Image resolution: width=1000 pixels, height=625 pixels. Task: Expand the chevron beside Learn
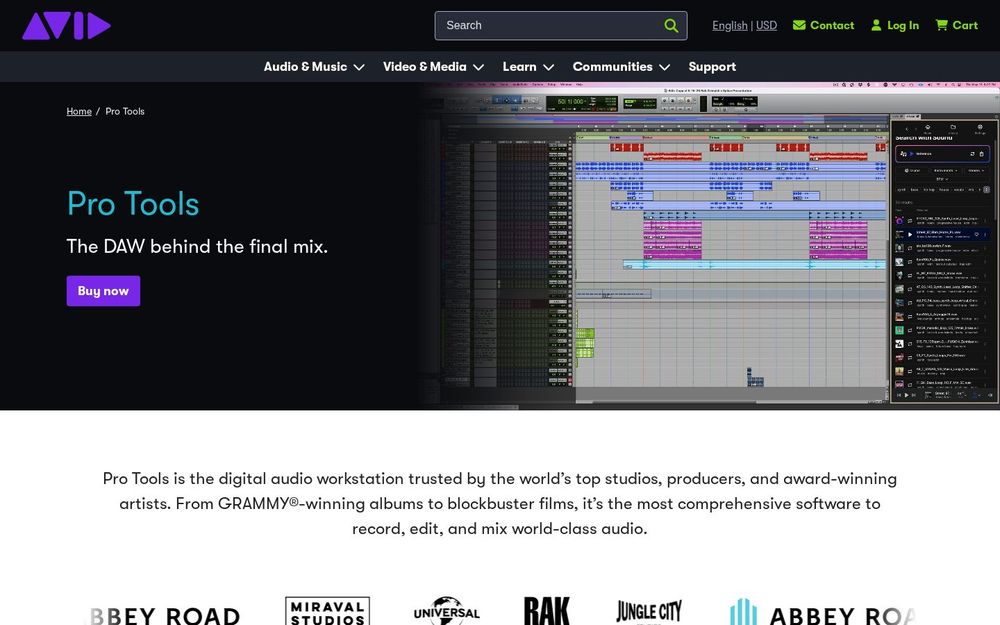(x=548, y=68)
